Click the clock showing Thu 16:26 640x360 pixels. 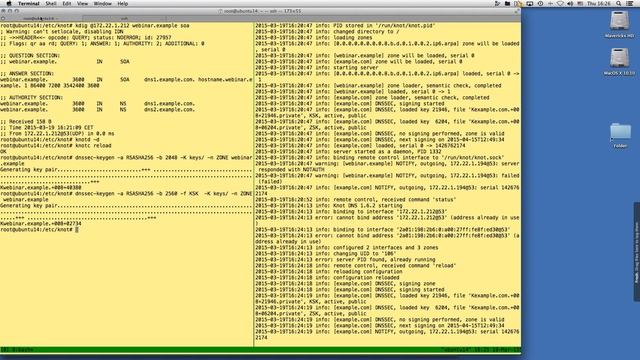[x=599, y=3]
